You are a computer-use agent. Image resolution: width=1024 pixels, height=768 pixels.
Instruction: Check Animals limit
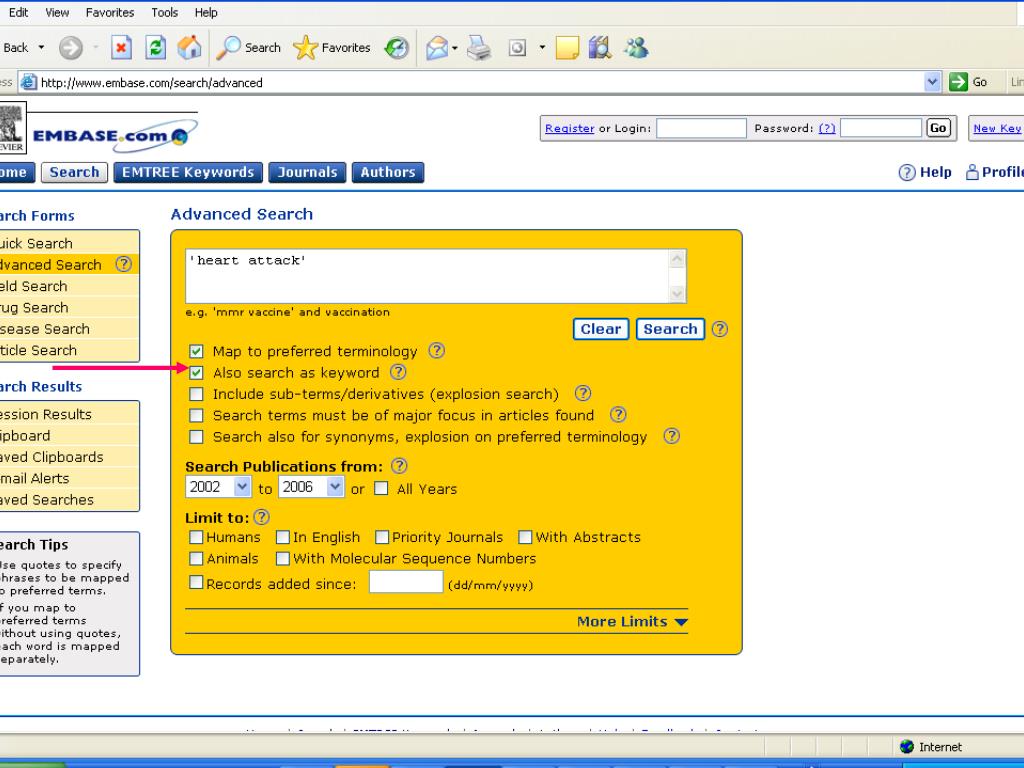[x=196, y=558]
